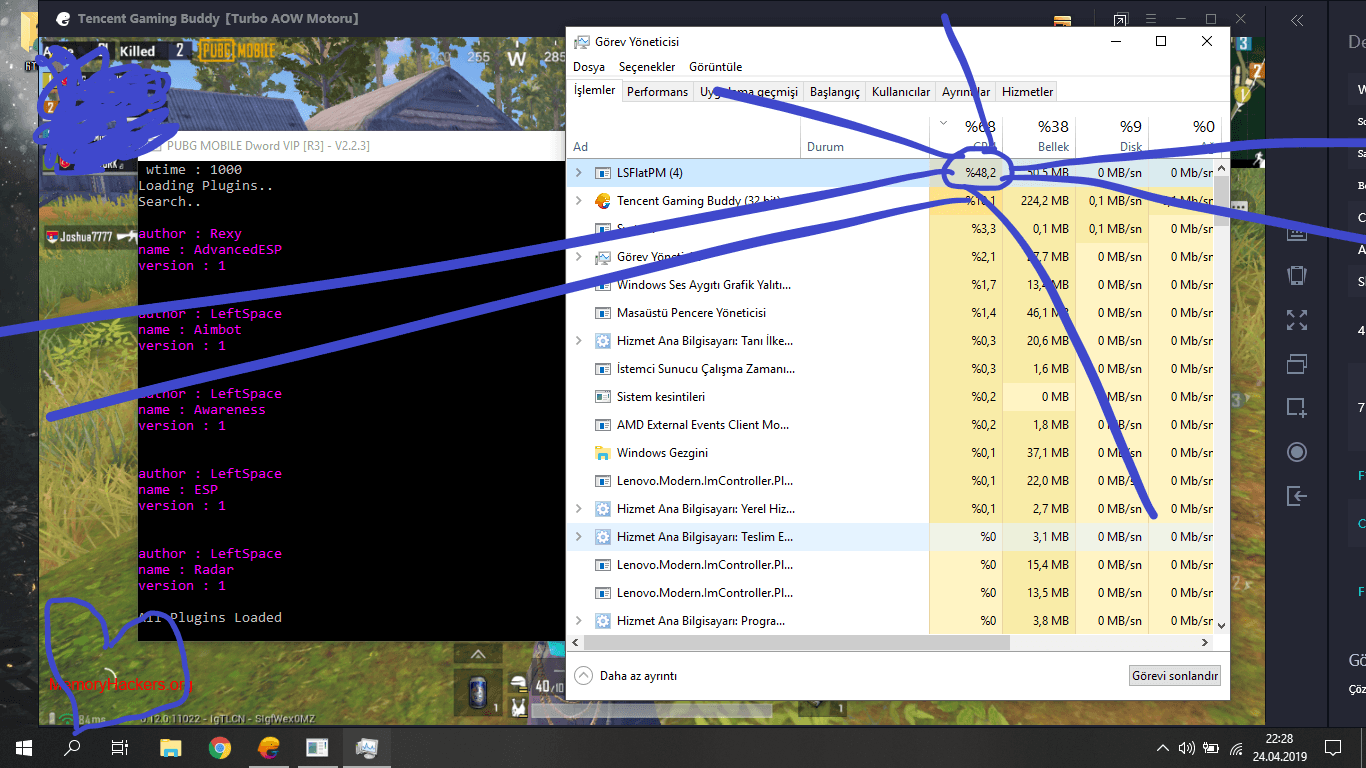Select Windows Ses Aygıtı Grafik Yalıtı row

coord(891,285)
